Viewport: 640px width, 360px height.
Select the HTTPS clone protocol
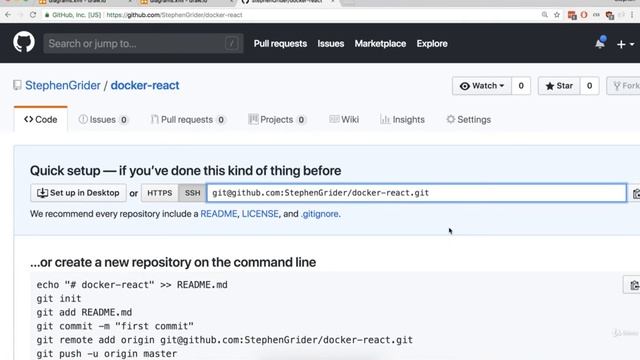pyautogui.click(x=160, y=193)
